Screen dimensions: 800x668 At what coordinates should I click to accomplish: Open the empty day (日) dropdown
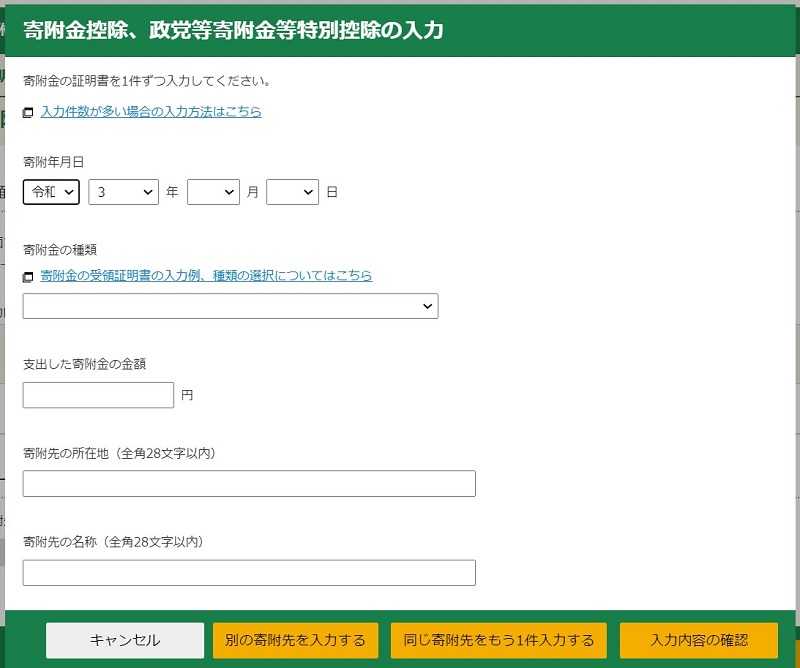pyautogui.click(x=291, y=191)
